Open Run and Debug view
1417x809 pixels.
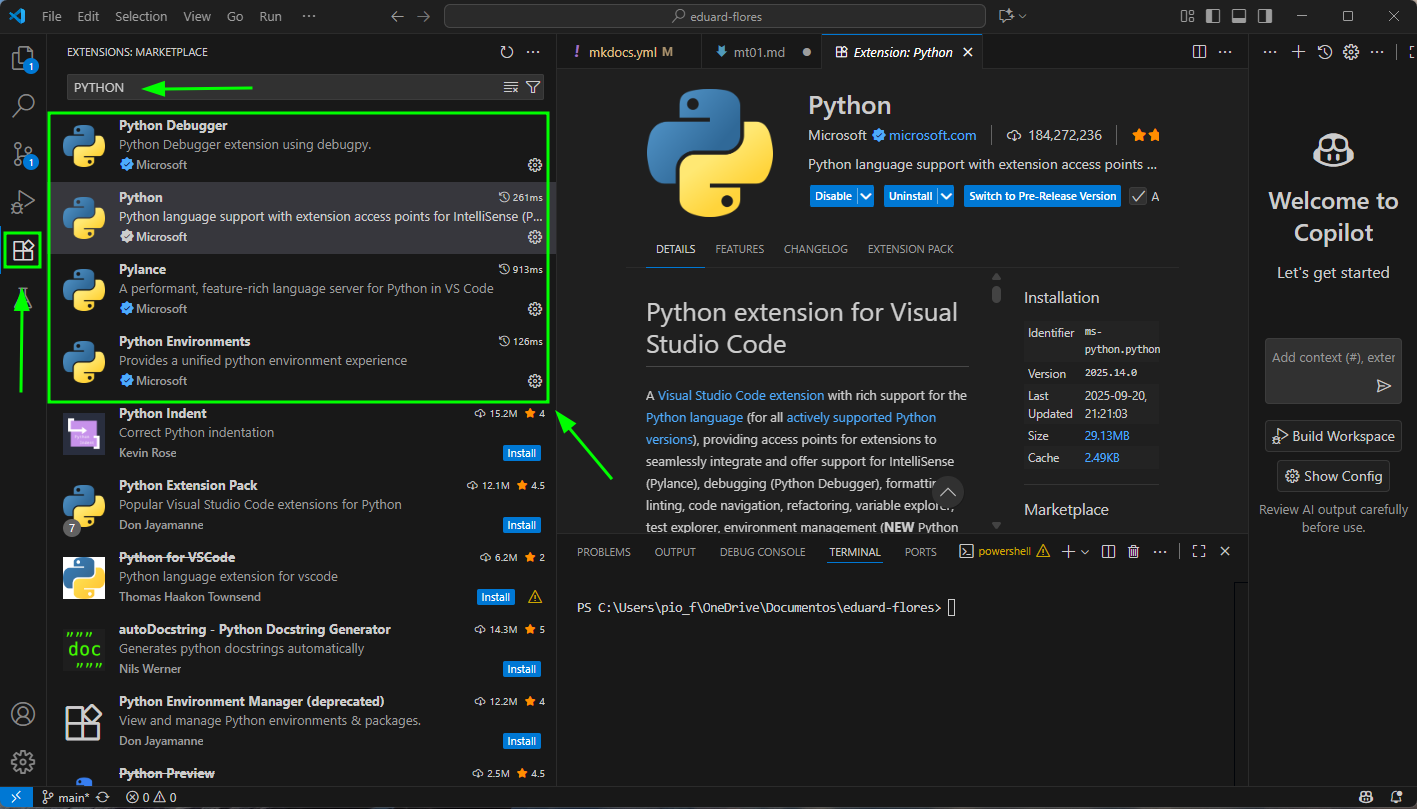[x=22, y=202]
